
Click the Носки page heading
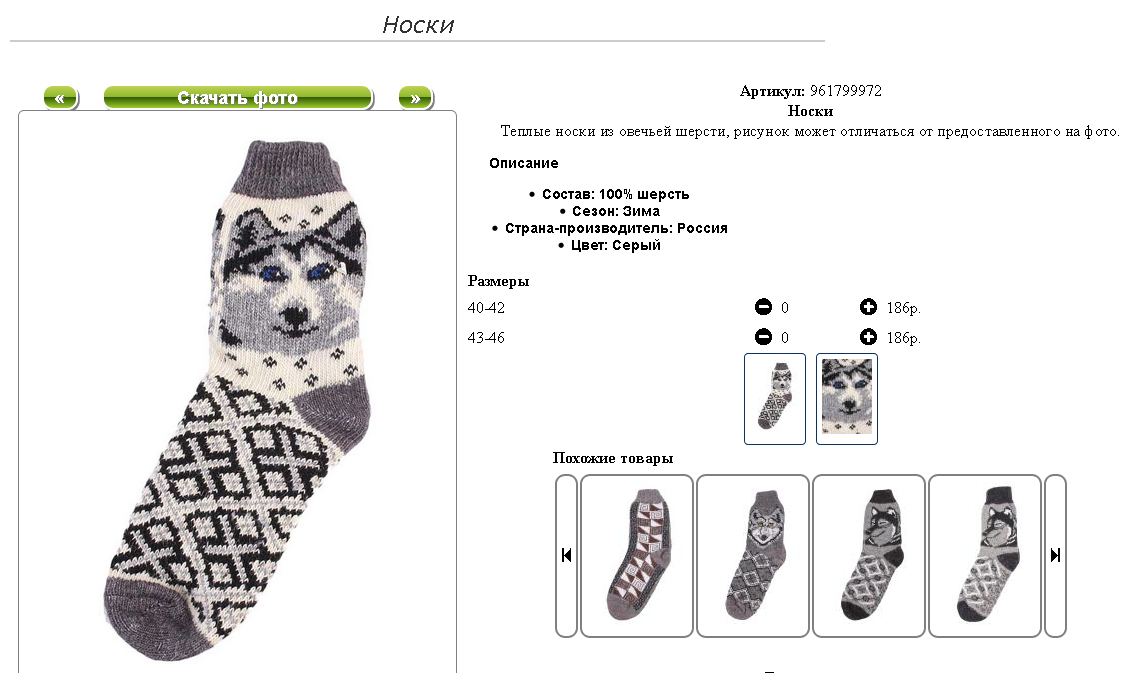click(418, 24)
